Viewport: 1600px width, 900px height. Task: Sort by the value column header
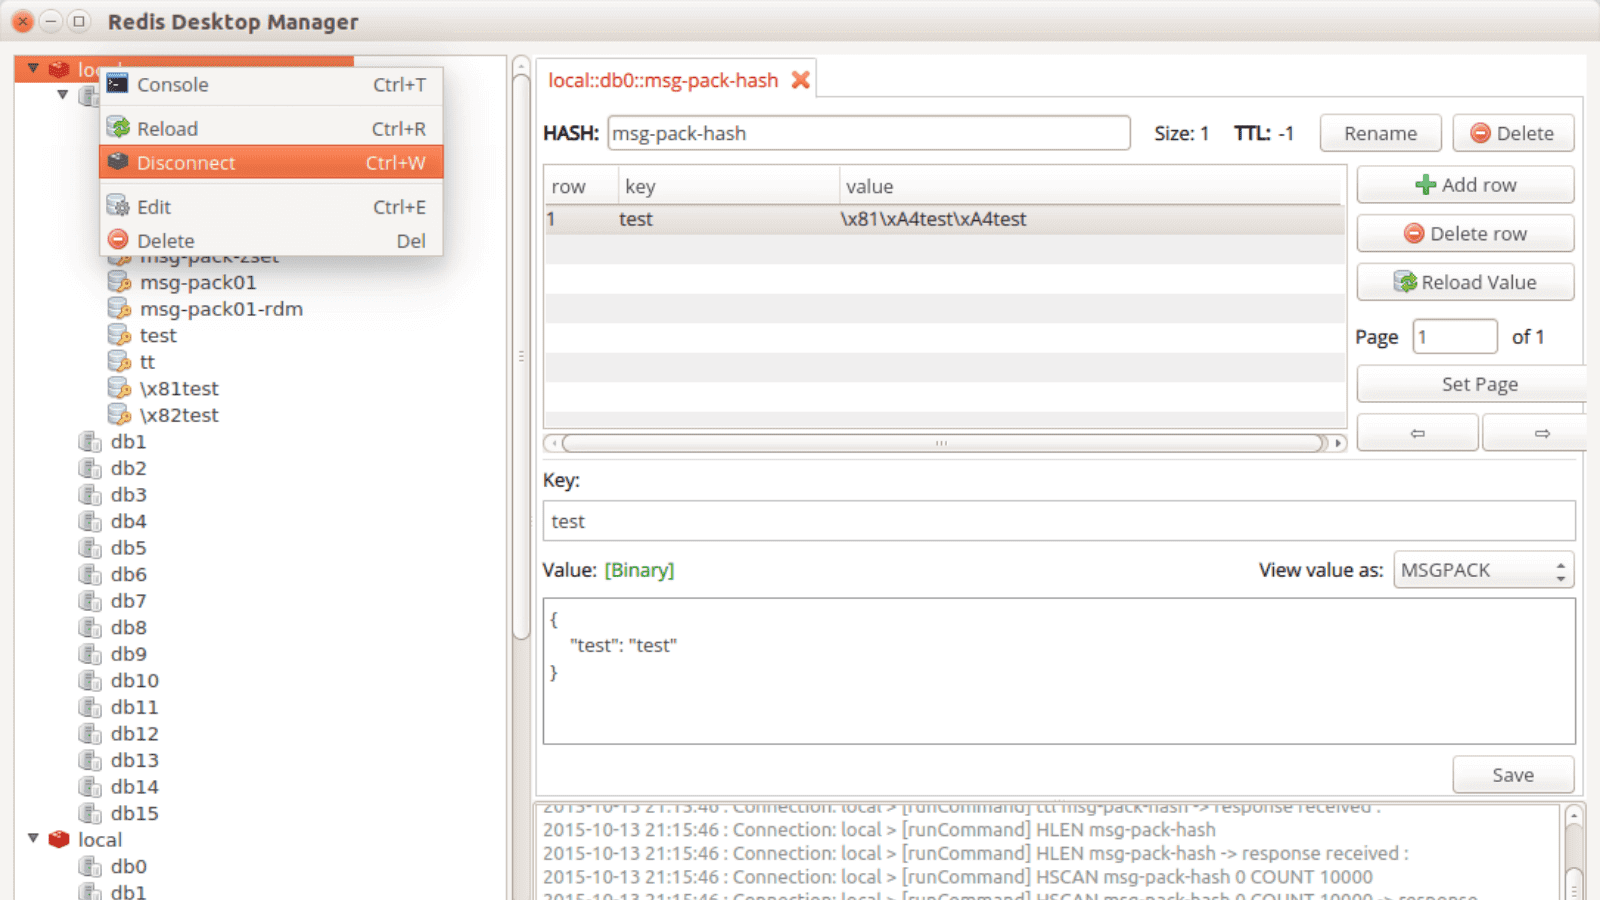tap(1092, 186)
